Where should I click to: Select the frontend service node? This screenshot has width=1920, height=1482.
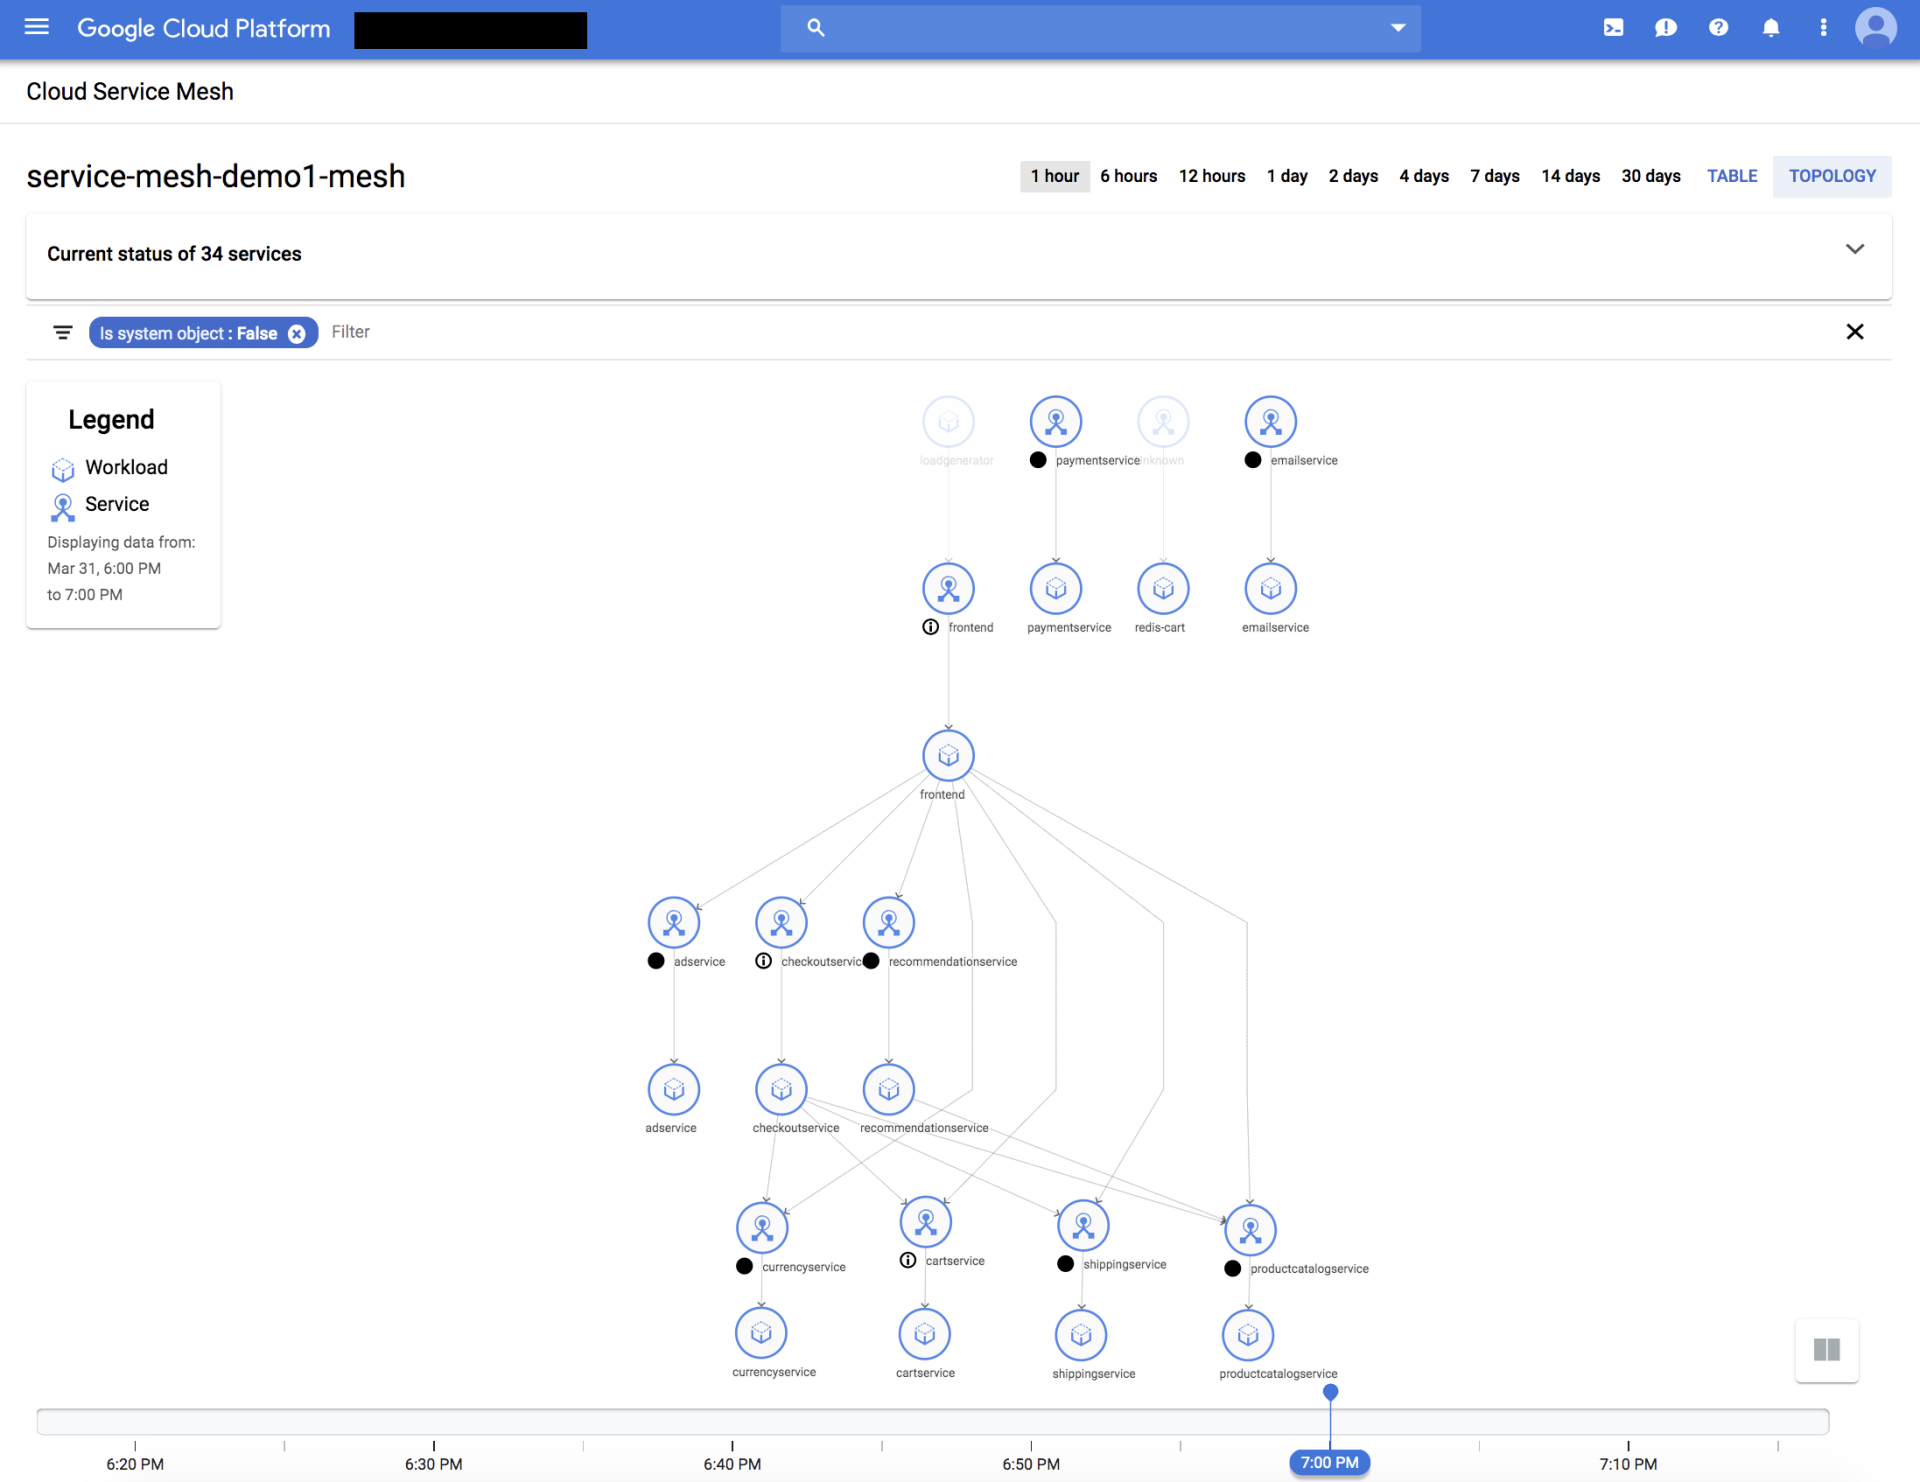[x=948, y=589]
